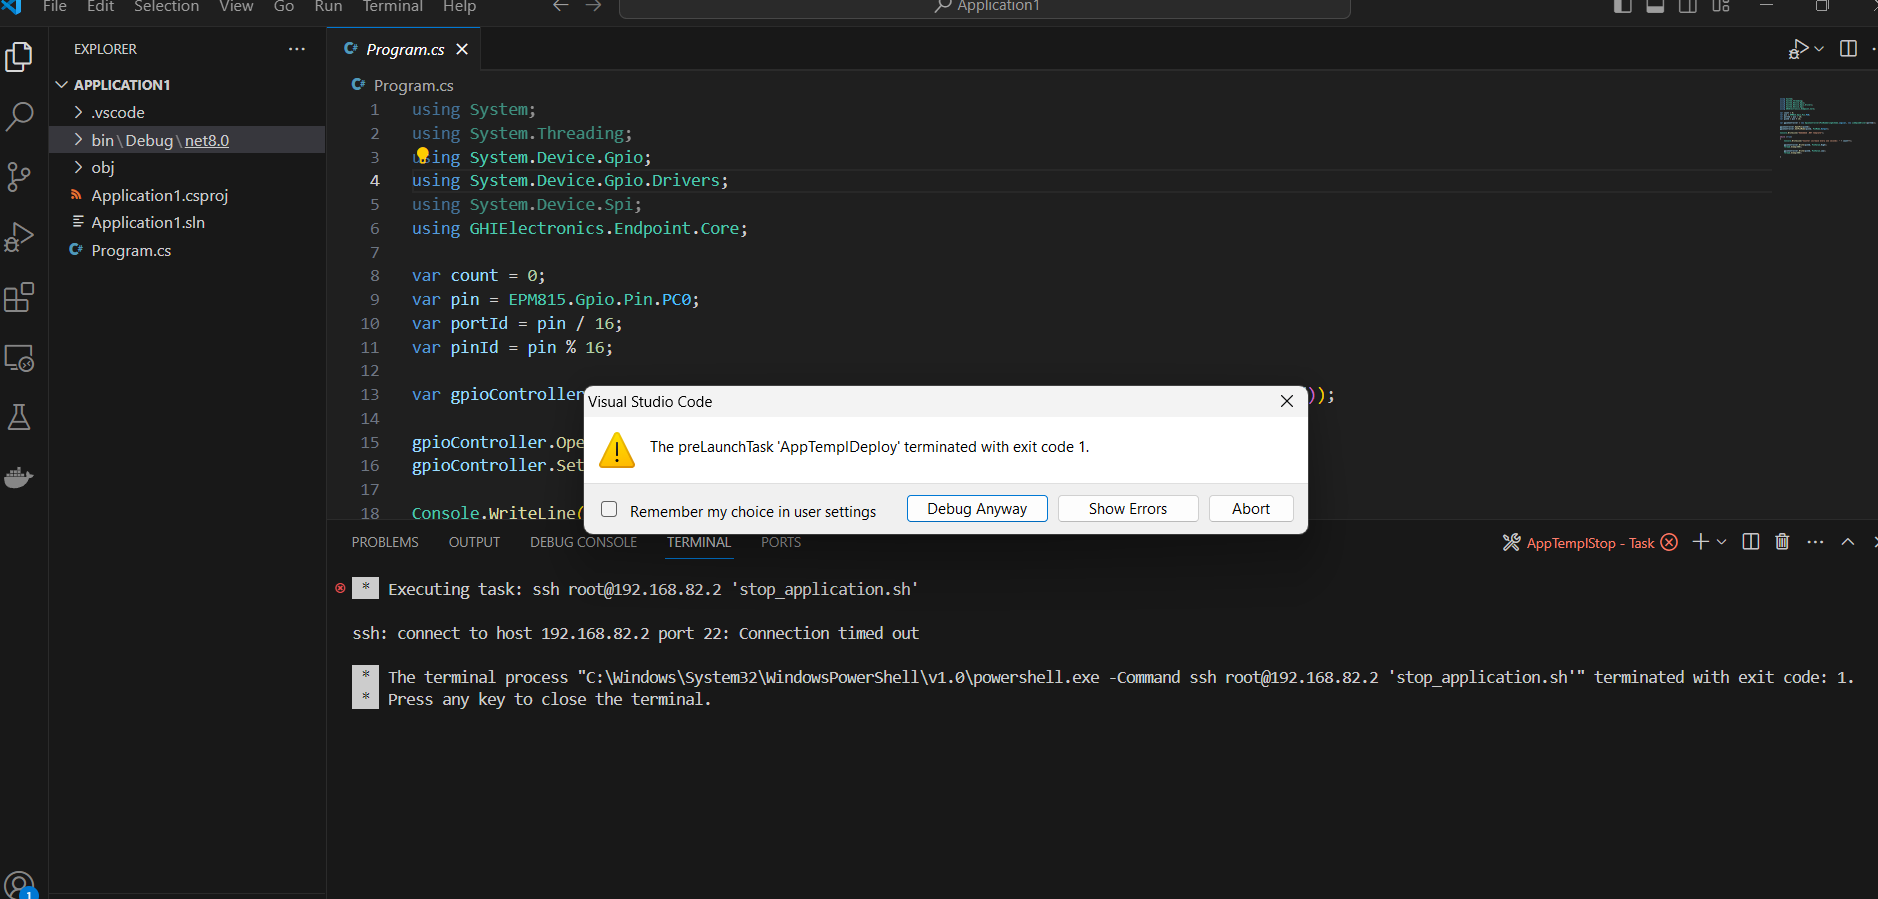This screenshot has width=1878, height=899.
Task: Open the Explorer view in activity bar
Action: [x=19, y=57]
